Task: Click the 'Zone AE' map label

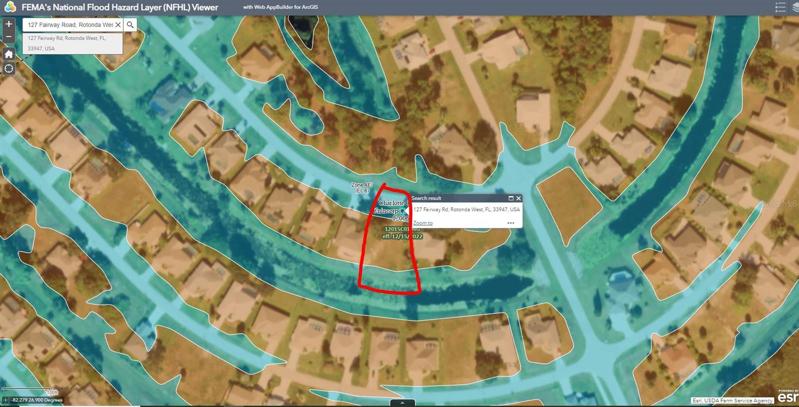Action: (360, 184)
